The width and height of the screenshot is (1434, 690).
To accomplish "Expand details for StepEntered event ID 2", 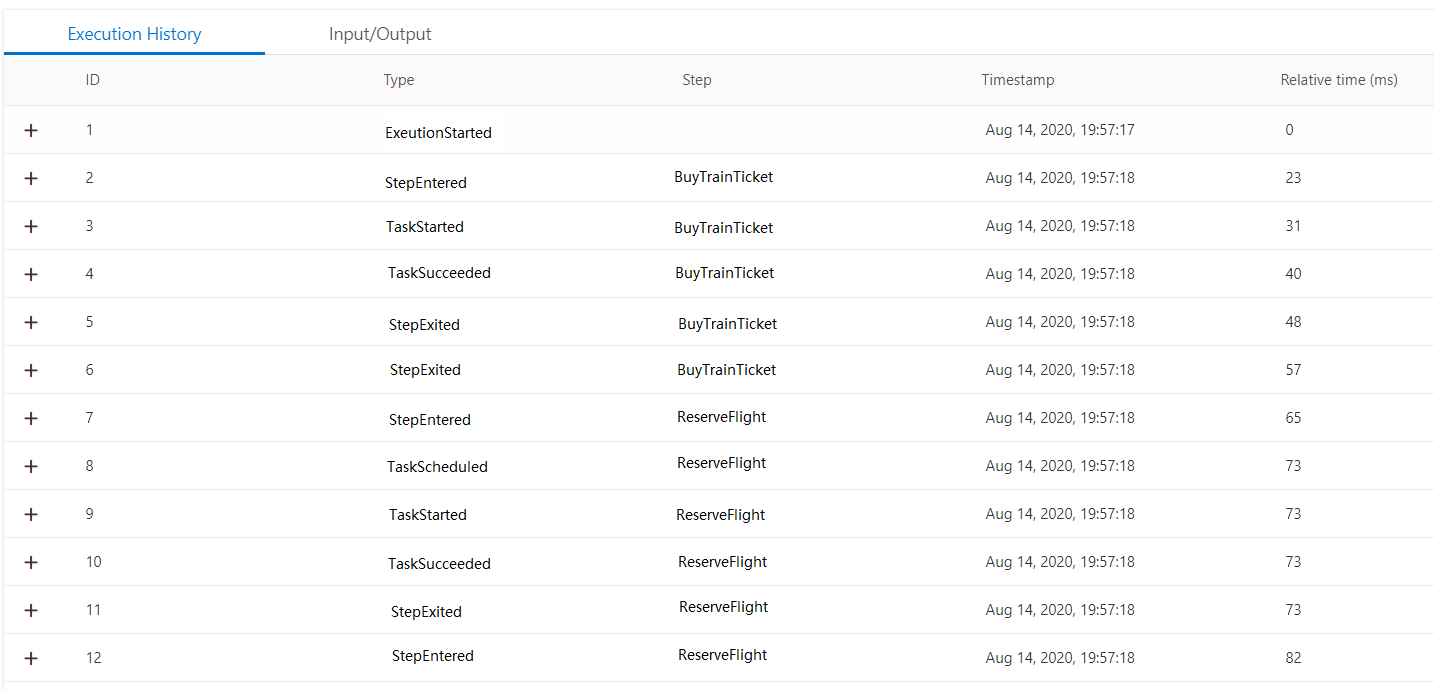I will pyautogui.click(x=31, y=177).
